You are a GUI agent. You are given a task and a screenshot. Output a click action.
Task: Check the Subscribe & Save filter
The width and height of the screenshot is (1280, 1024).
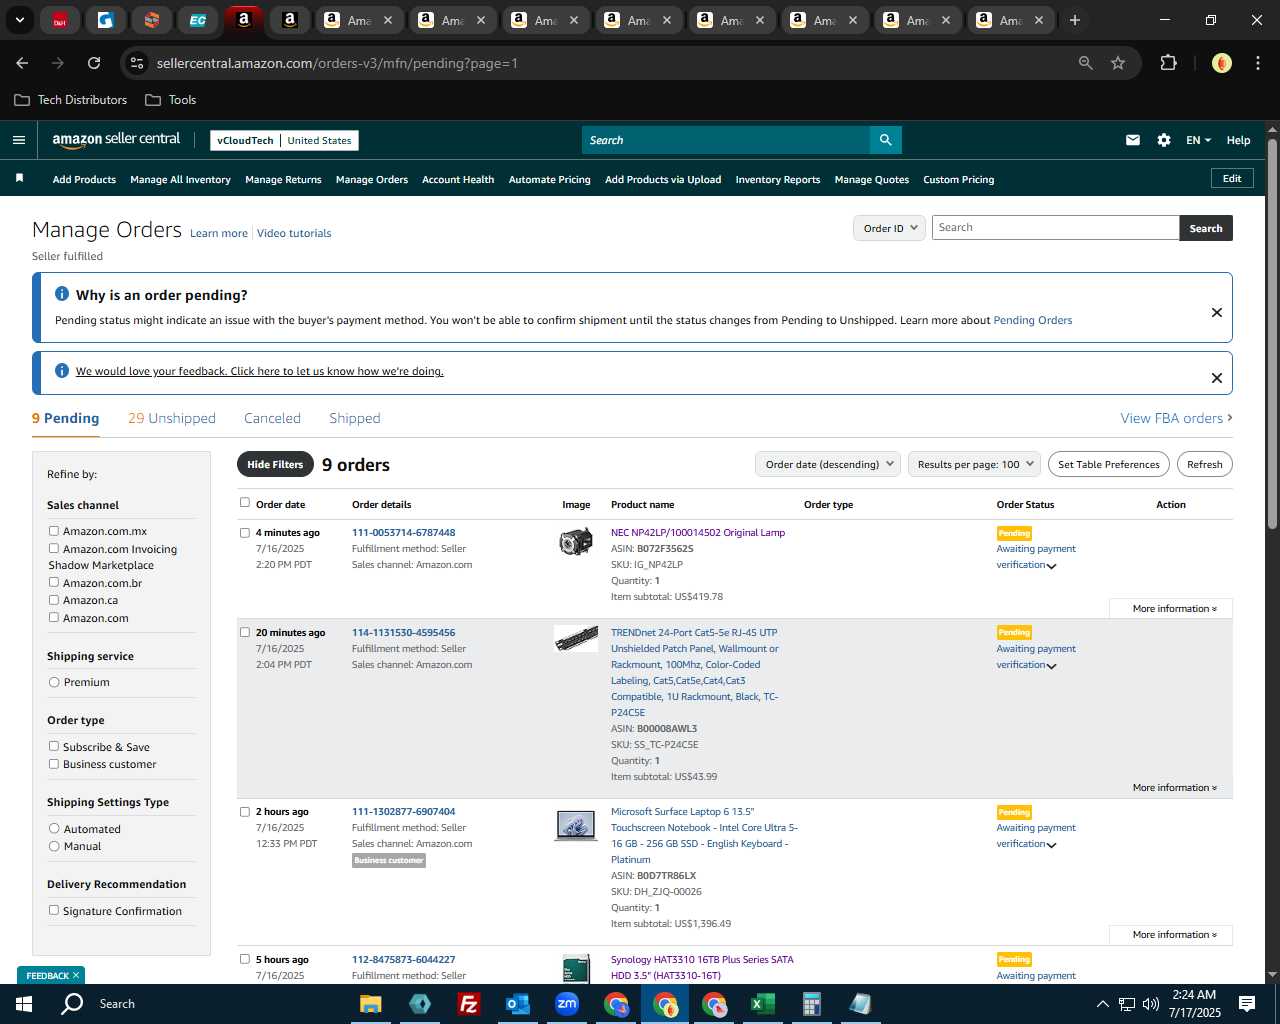[54, 746]
